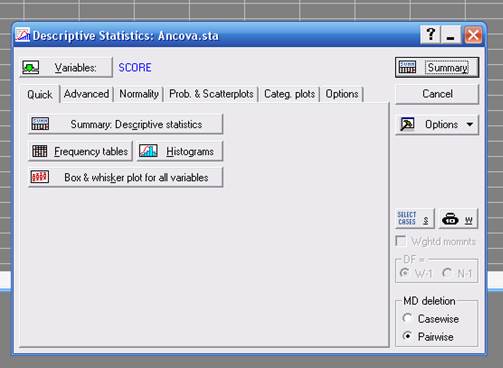Select the N-1 DF radio option
503x368 pixels.
tap(447, 273)
